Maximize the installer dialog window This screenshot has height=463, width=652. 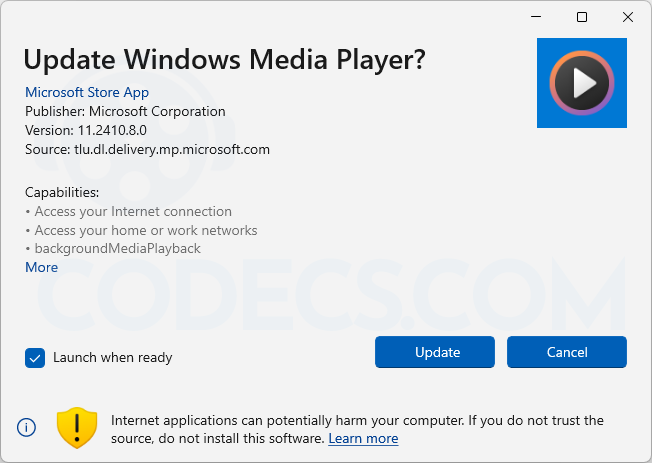coord(582,17)
